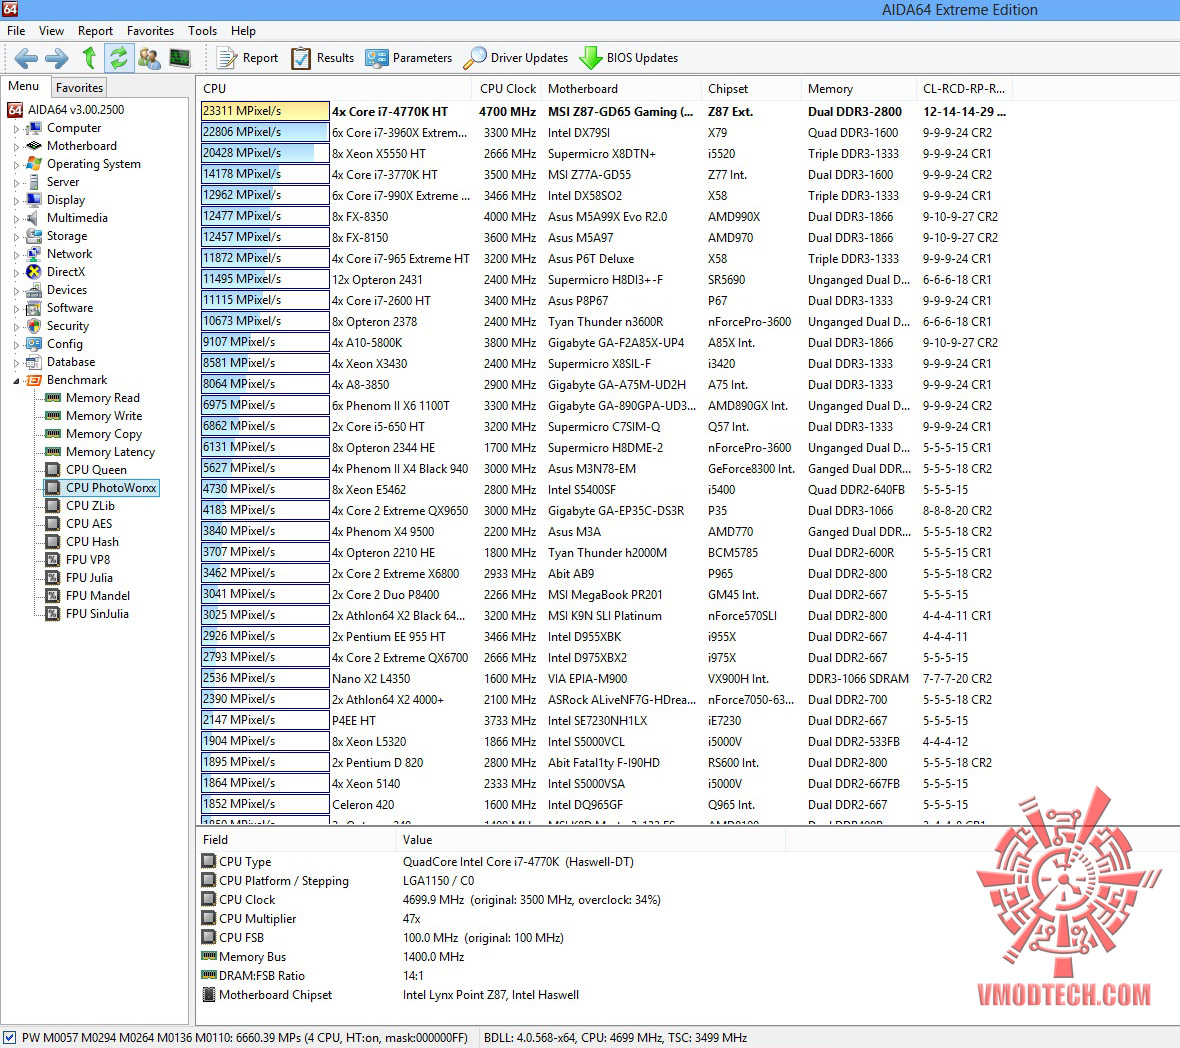
Task: Expand the Computer tree node
Action: [x=16, y=129]
